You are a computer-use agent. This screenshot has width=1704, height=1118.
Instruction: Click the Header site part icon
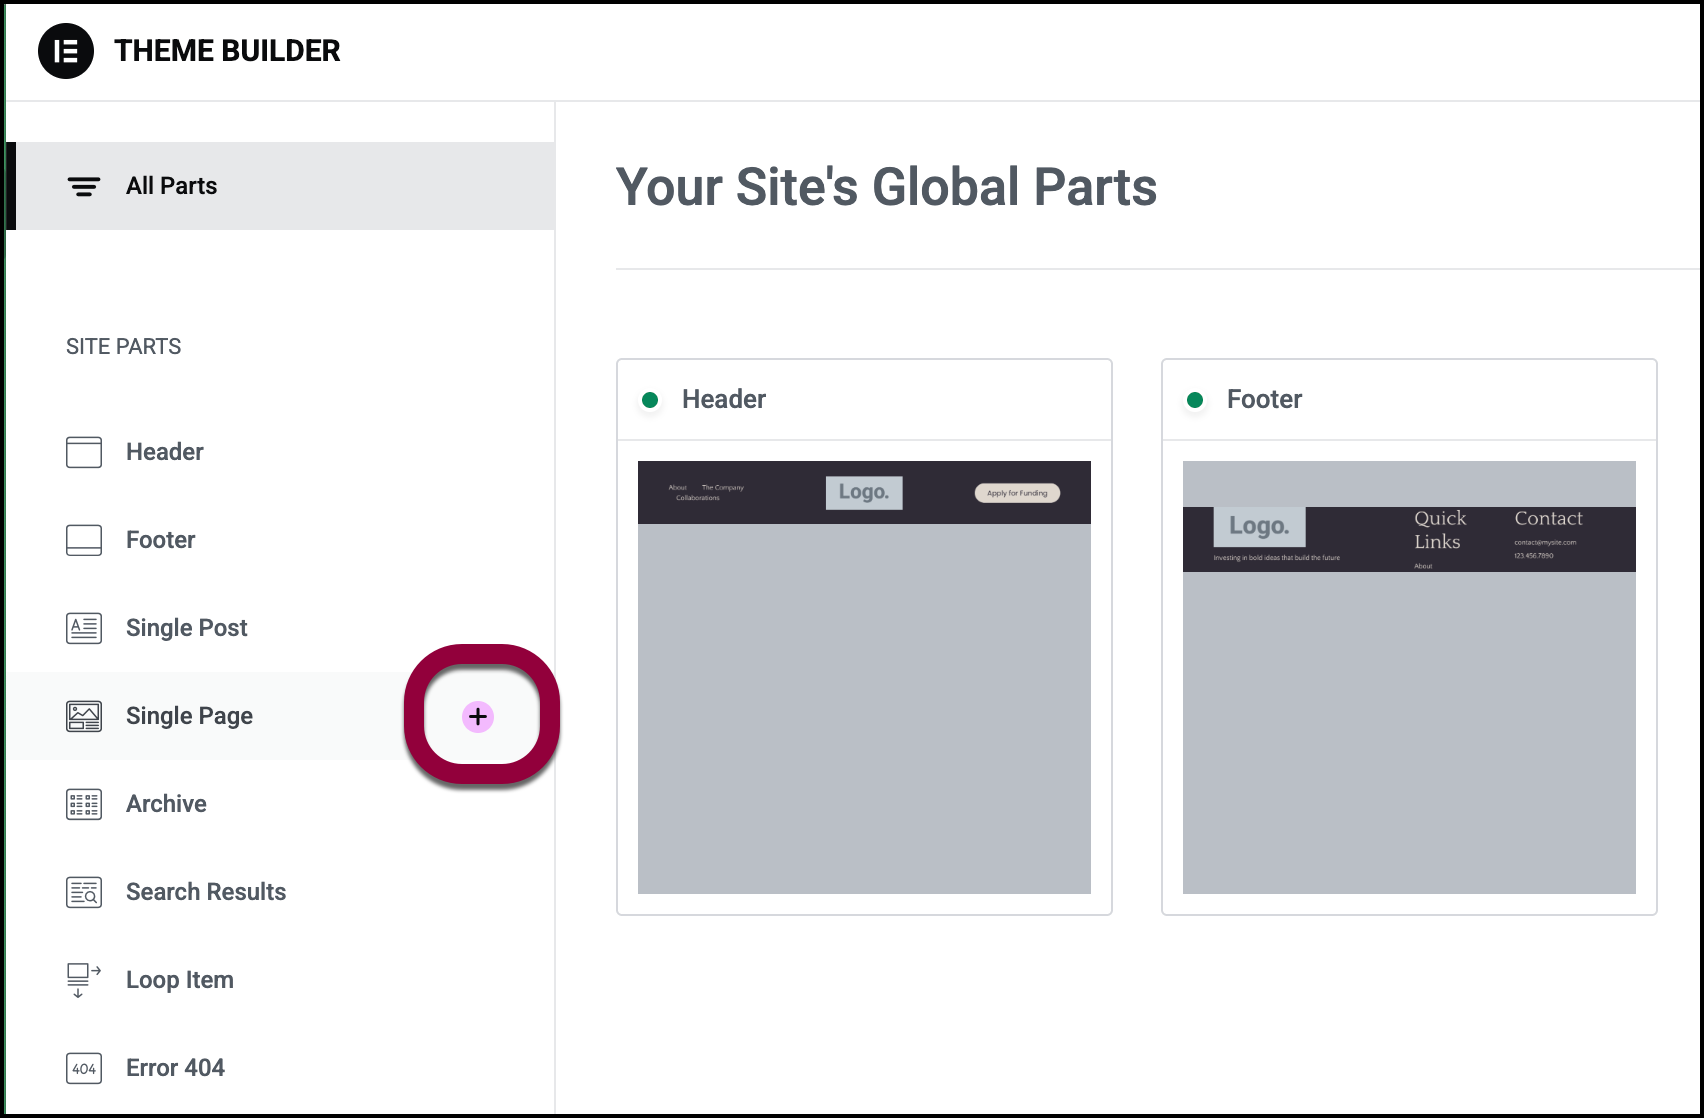[84, 452]
